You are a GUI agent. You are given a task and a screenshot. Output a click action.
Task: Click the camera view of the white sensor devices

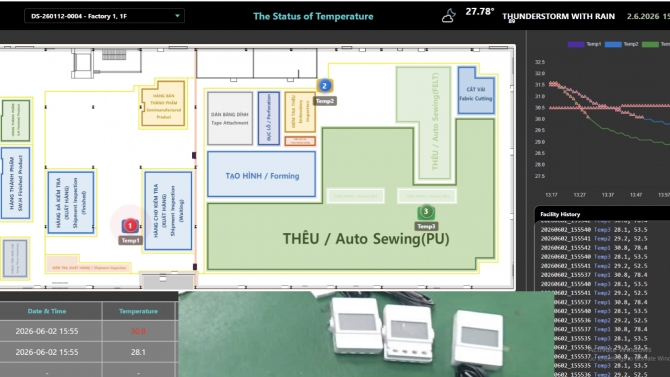[x=366, y=334]
